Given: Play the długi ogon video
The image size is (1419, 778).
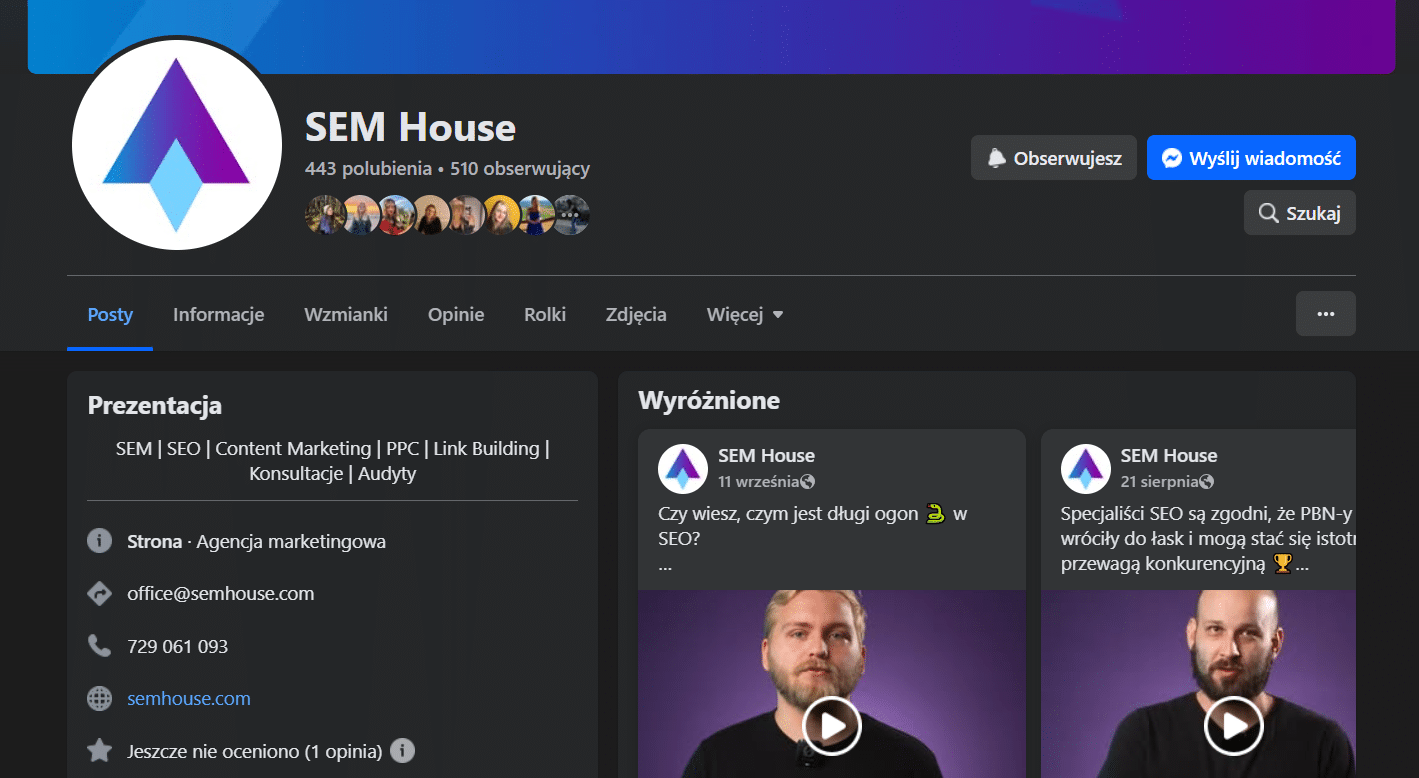Looking at the screenshot, I should pyautogui.click(x=832, y=725).
